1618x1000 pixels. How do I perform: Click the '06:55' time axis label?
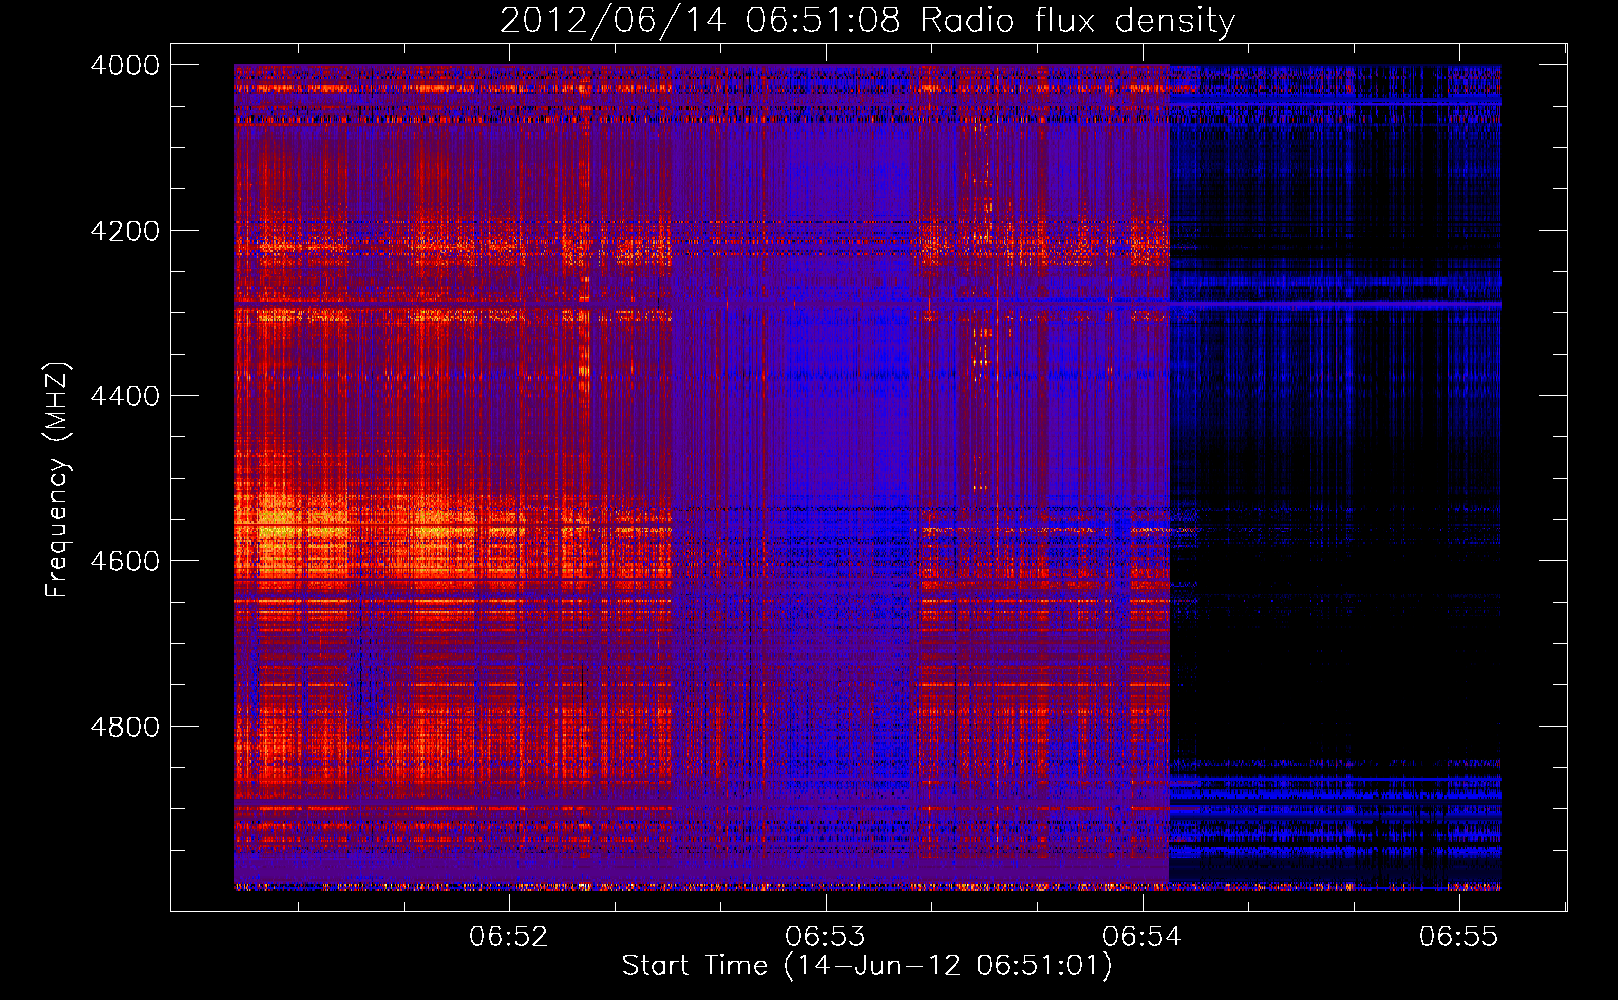point(1459,937)
